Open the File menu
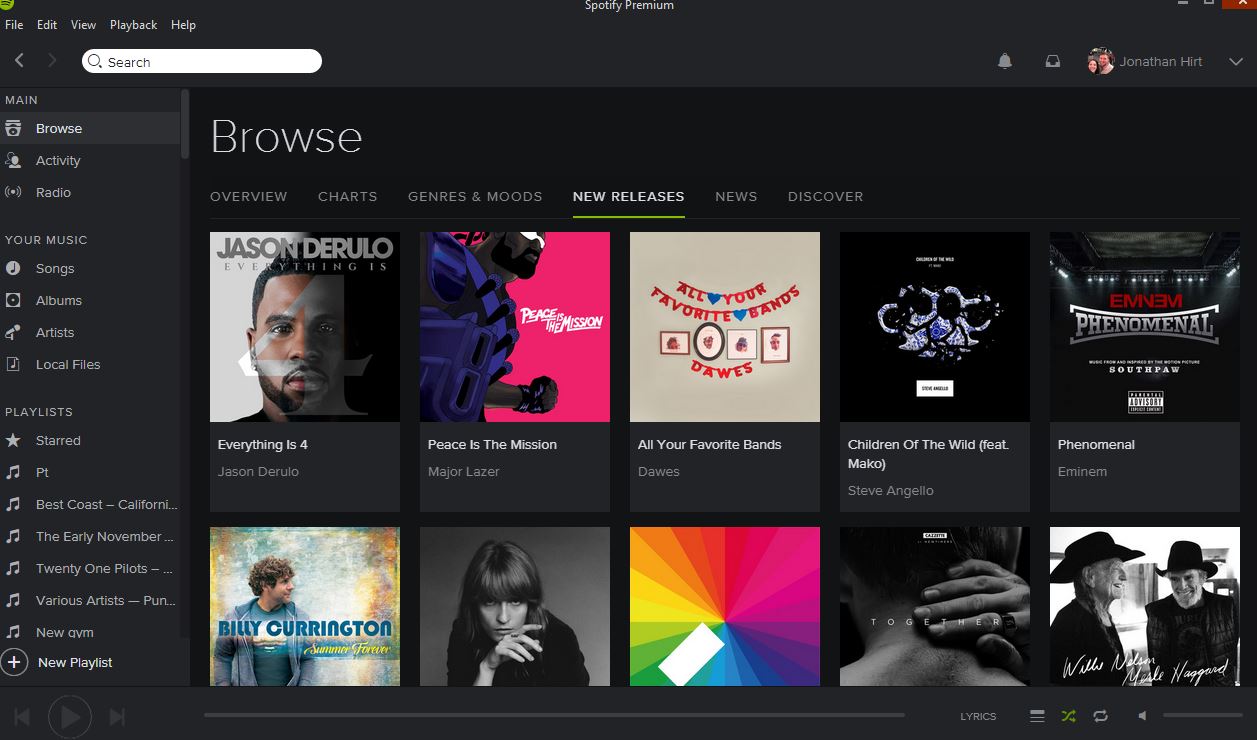The width and height of the screenshot is (1257, 740). coord(14,25)
